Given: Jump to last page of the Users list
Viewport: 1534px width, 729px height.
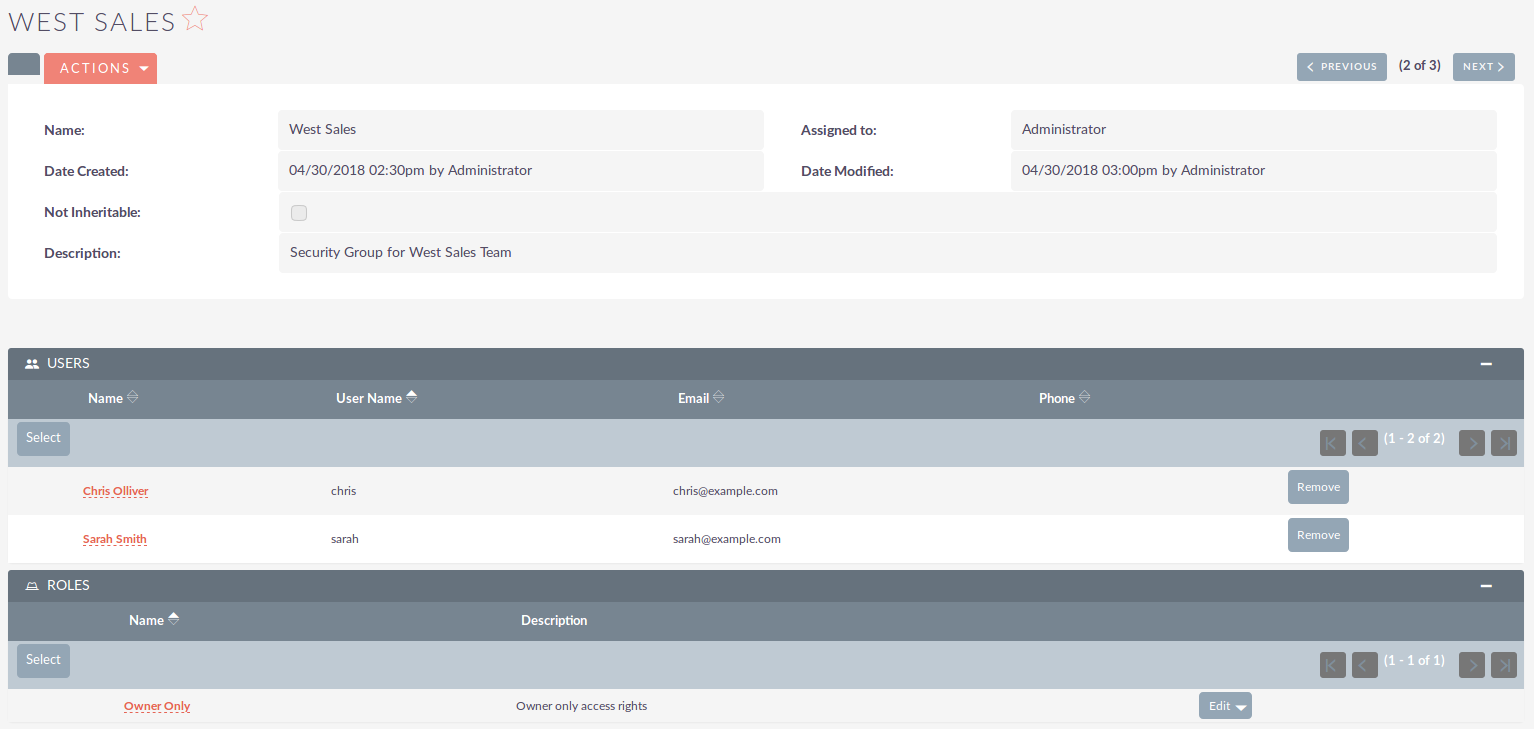Looking at the screenshot, I should (x=1504, y=442).
